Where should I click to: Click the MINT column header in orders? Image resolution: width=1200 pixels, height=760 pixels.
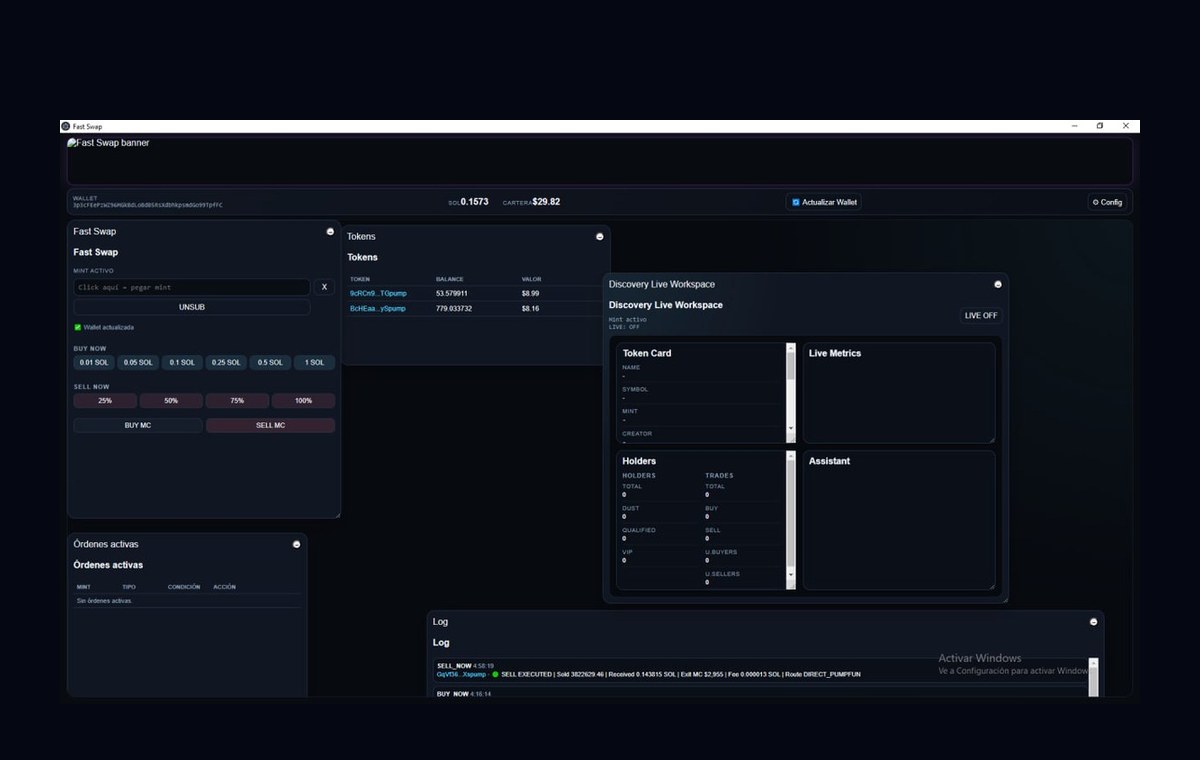[x=84, y=587]
